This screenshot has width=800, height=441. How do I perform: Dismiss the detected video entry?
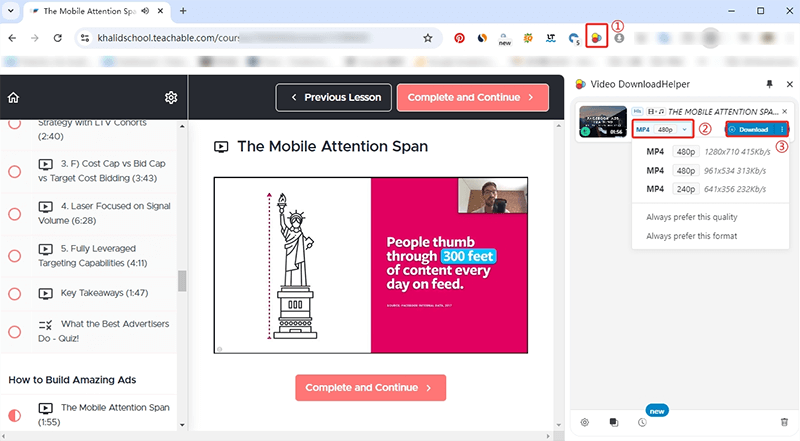pyautogui.click(x=785, y=111)
